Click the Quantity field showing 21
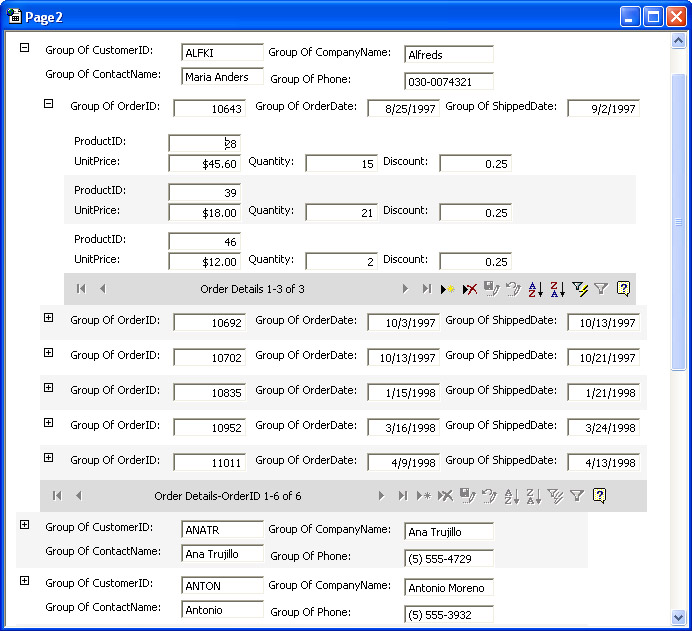 [x=341, y=212]
